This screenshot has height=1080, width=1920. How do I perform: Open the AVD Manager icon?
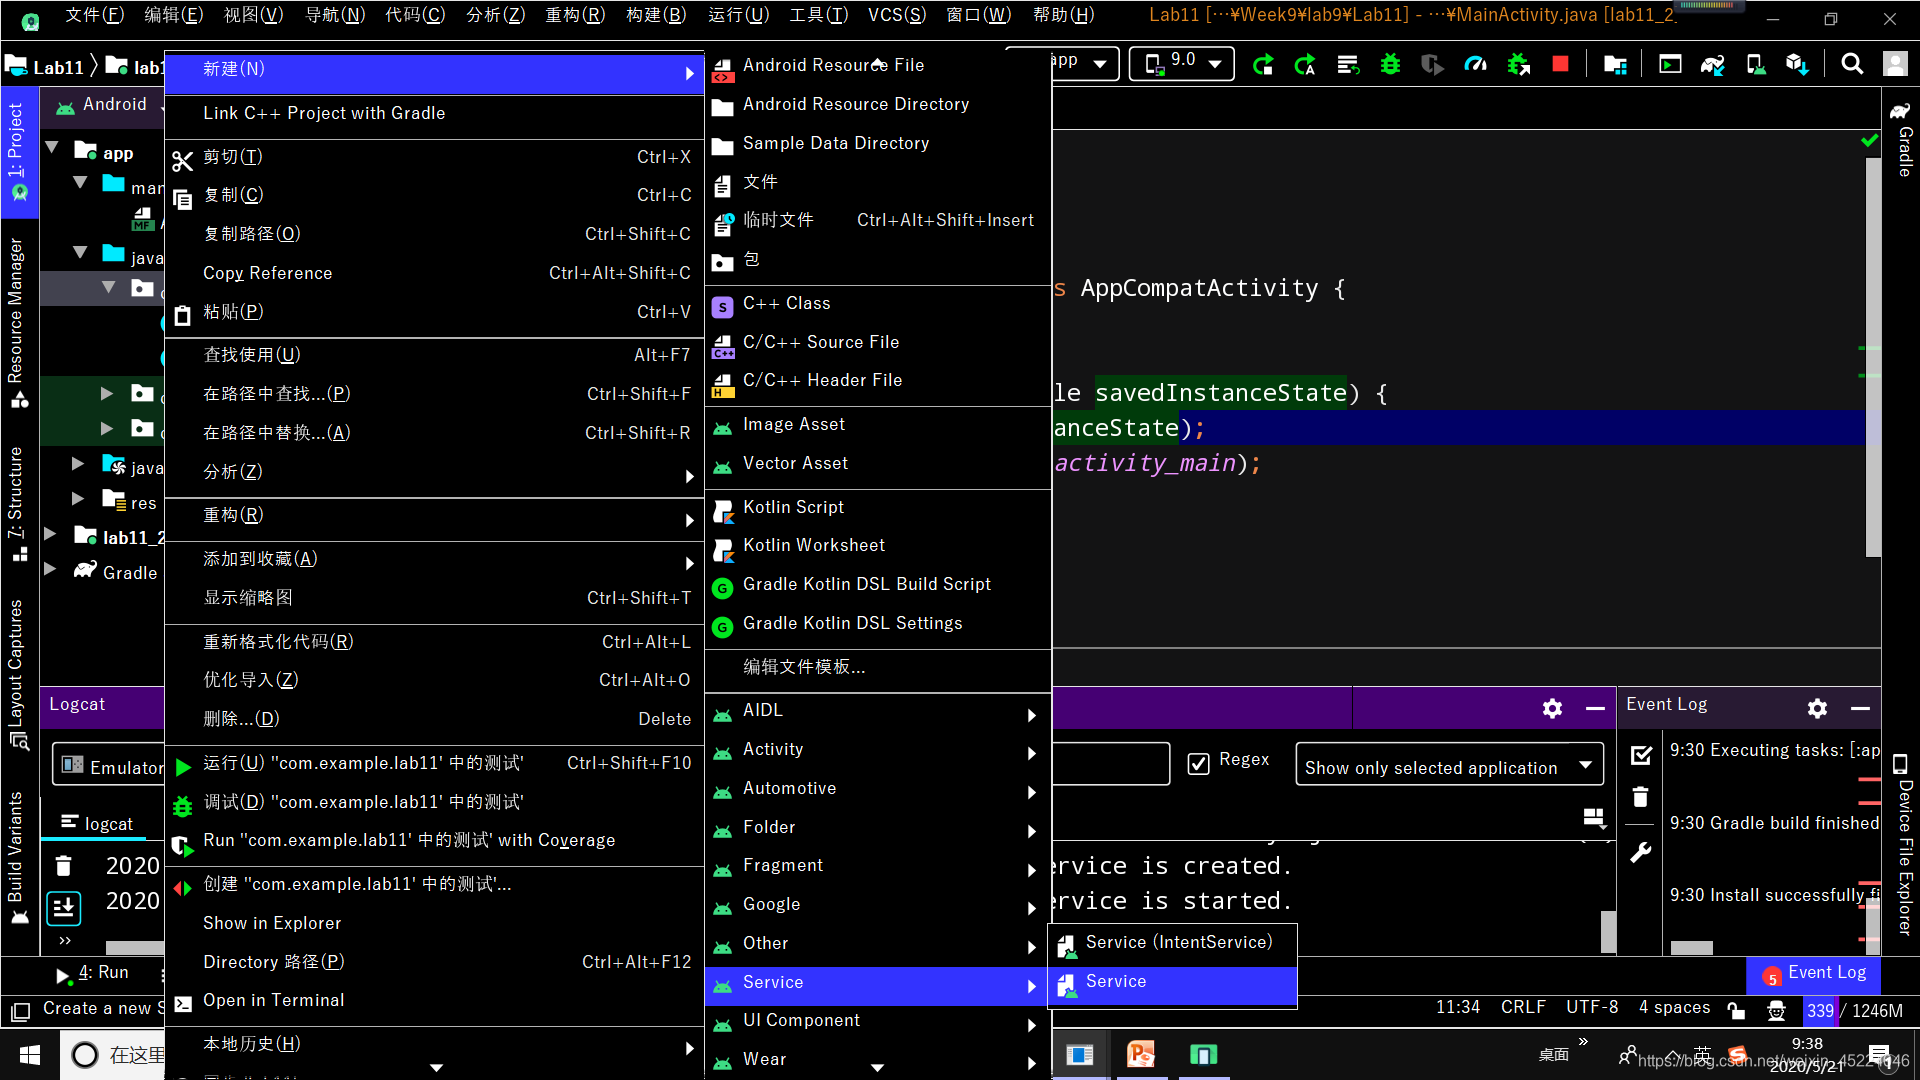pyautogui.click(x=1755, y=65)
